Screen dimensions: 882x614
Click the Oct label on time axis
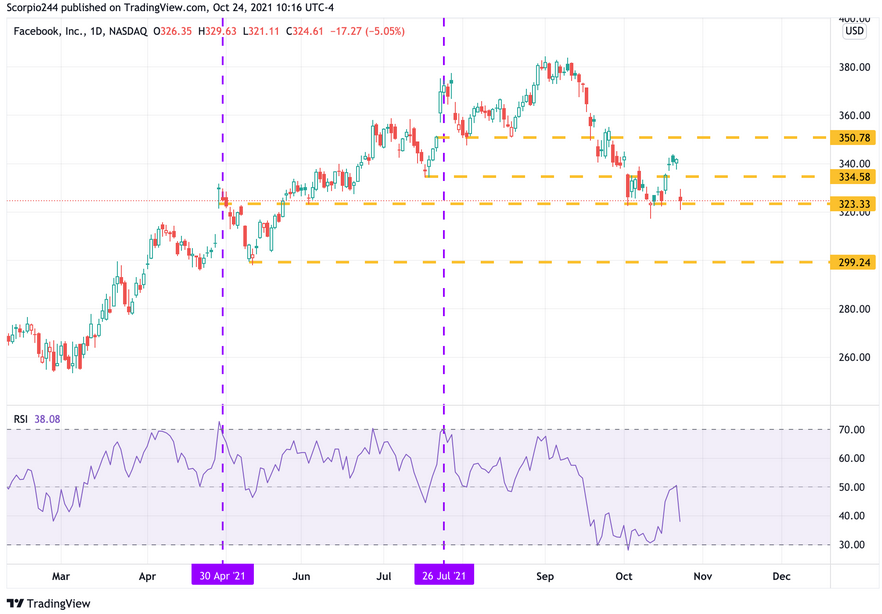click(624, 576)
